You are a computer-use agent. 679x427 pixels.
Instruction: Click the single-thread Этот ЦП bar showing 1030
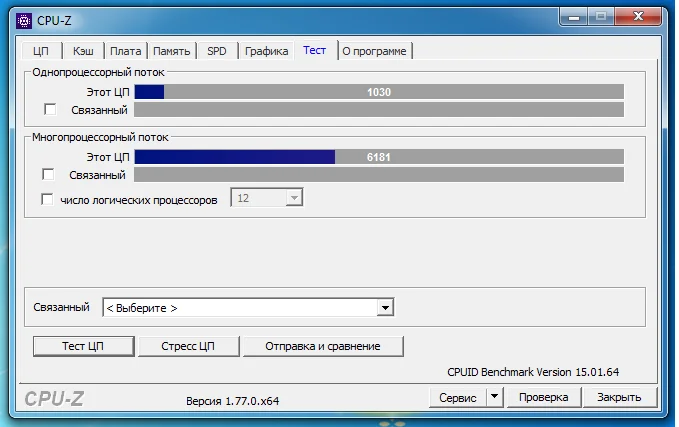379,92
